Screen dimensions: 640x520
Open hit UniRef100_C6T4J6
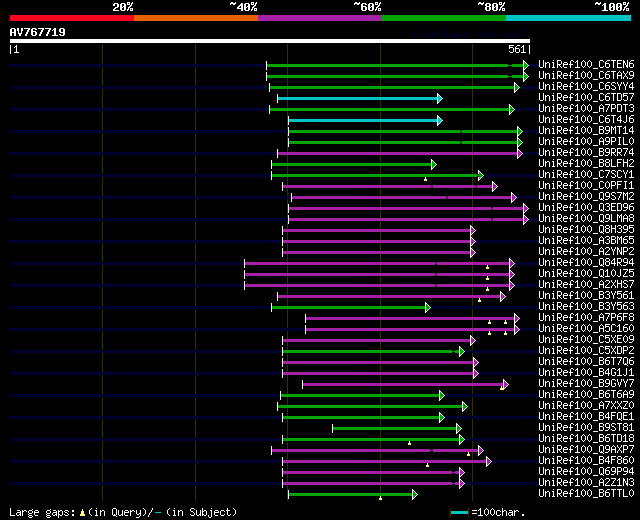coord(586,119)
